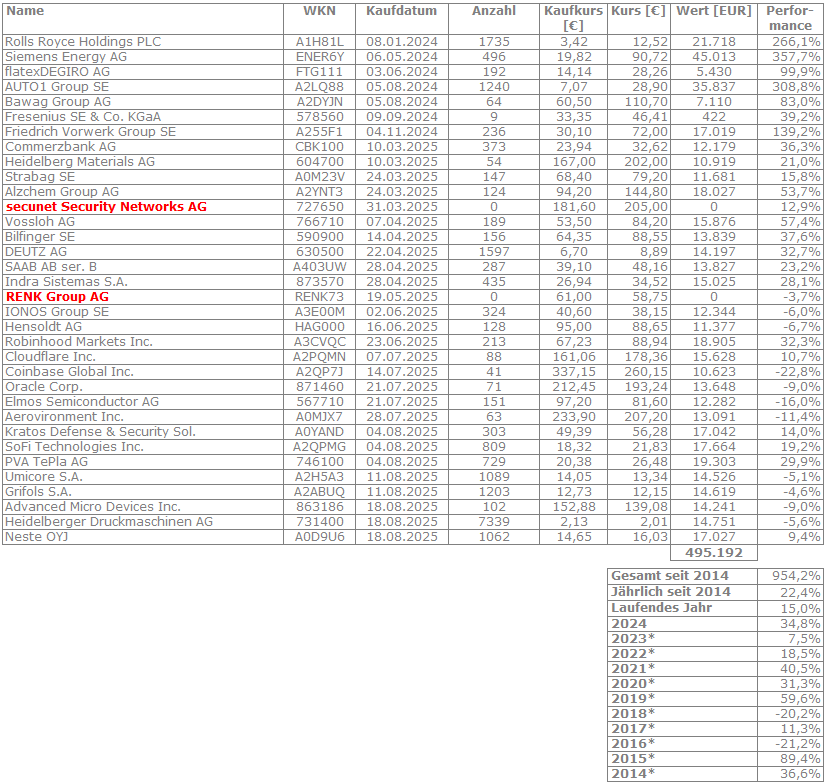Click the Jährlich seit 2014 label
Screen dimensions: 827x784
tap(671, 592)
